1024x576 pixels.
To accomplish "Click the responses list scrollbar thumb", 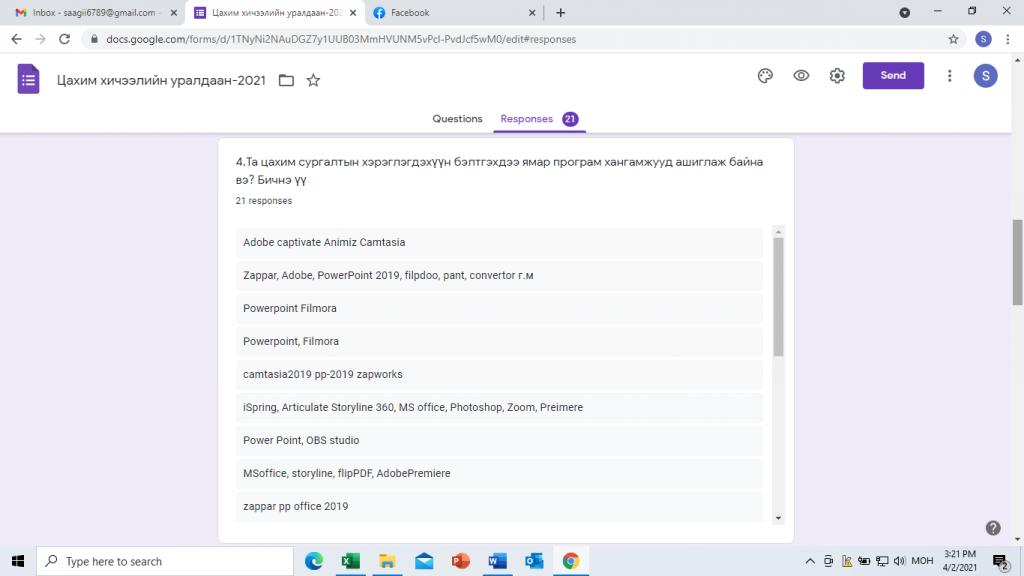I will 778,297.
